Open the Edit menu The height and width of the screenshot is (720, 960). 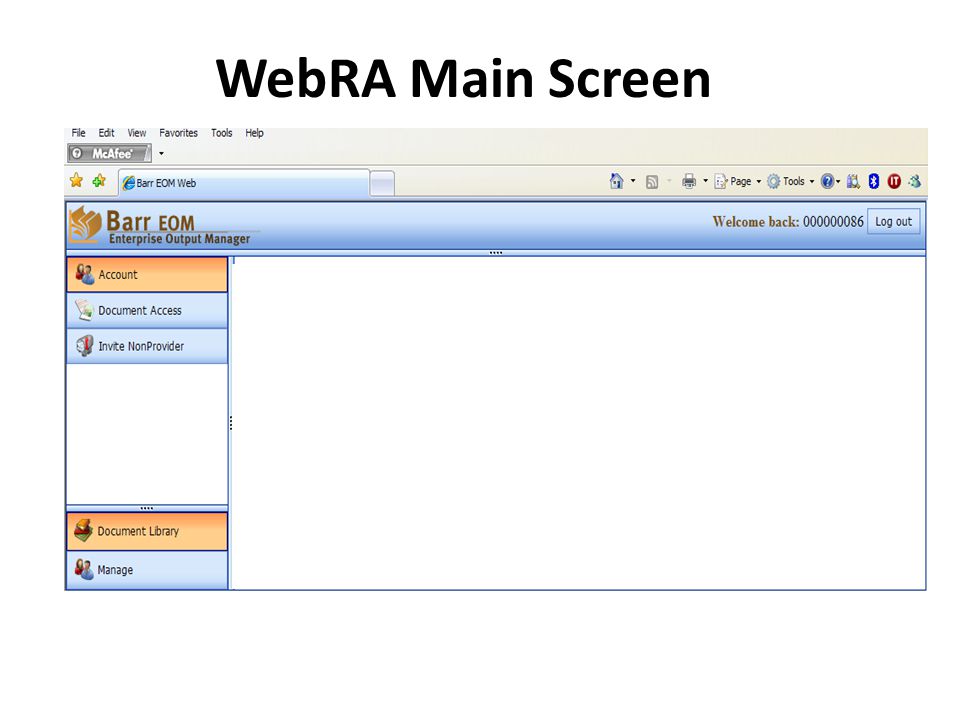click(x=107, y=133)
